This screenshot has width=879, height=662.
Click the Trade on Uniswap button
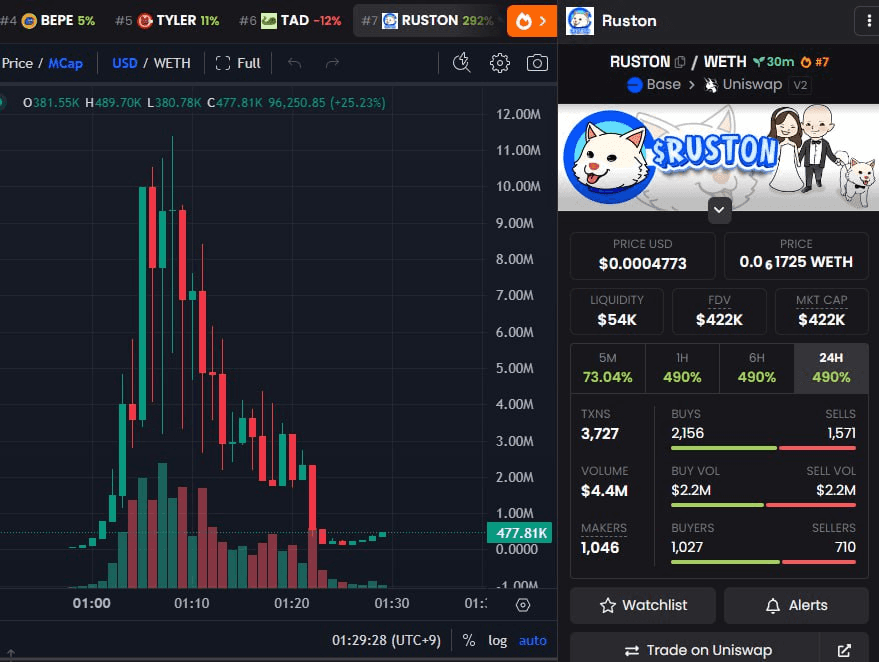coord(697,650)
